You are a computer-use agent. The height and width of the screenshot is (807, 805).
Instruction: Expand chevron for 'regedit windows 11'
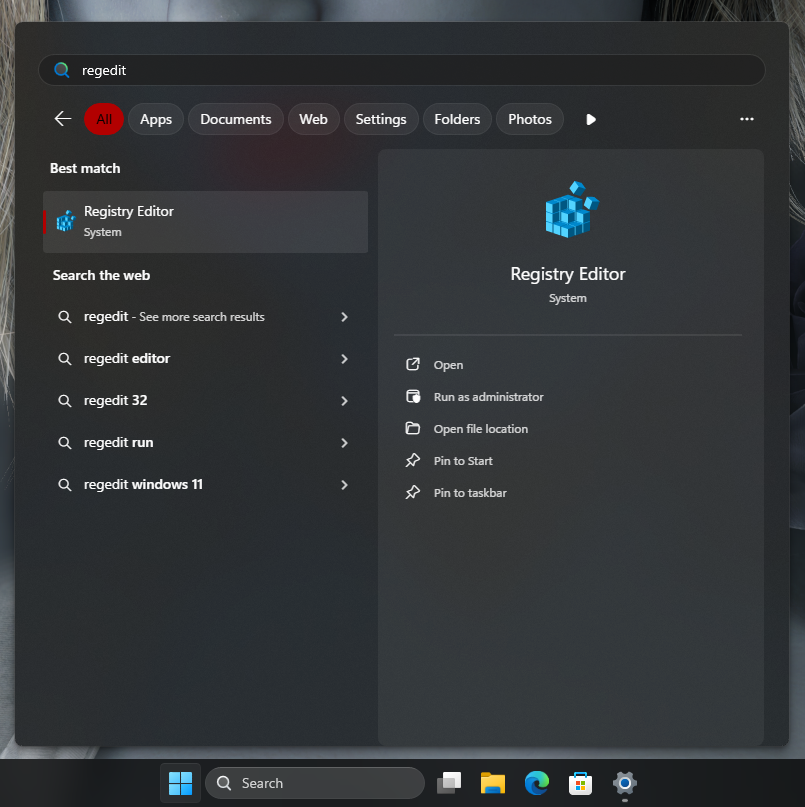[x=344, y=484]
